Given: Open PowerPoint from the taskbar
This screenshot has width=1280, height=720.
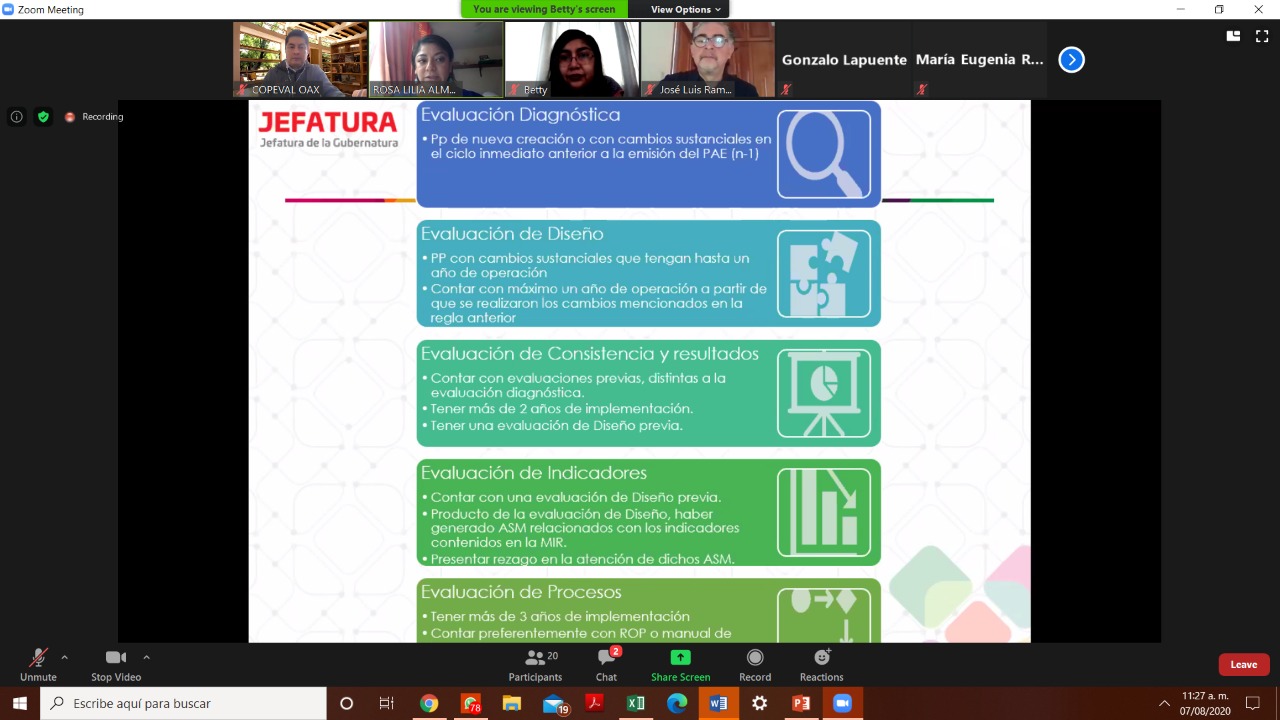Looking at the screenshot, I should (800, 703).
